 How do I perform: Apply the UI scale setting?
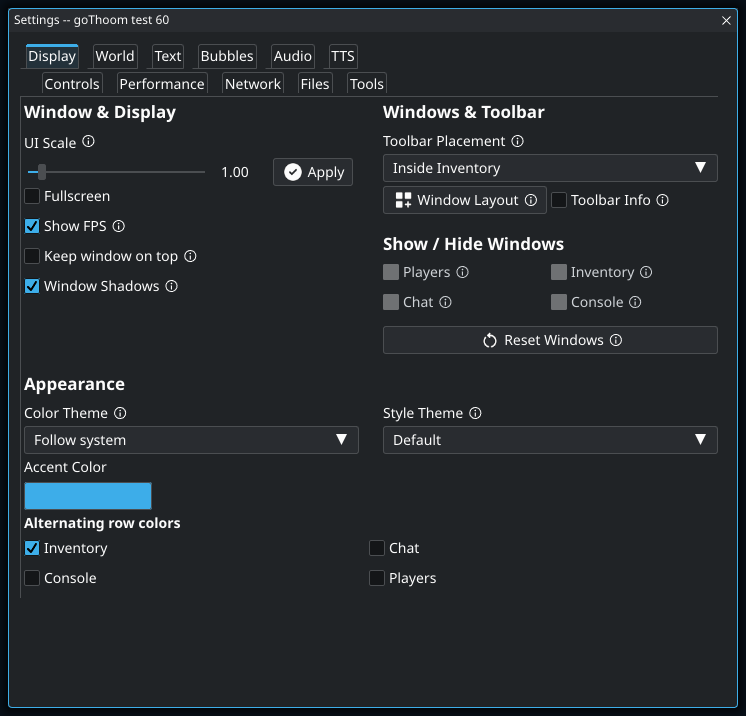313,172
